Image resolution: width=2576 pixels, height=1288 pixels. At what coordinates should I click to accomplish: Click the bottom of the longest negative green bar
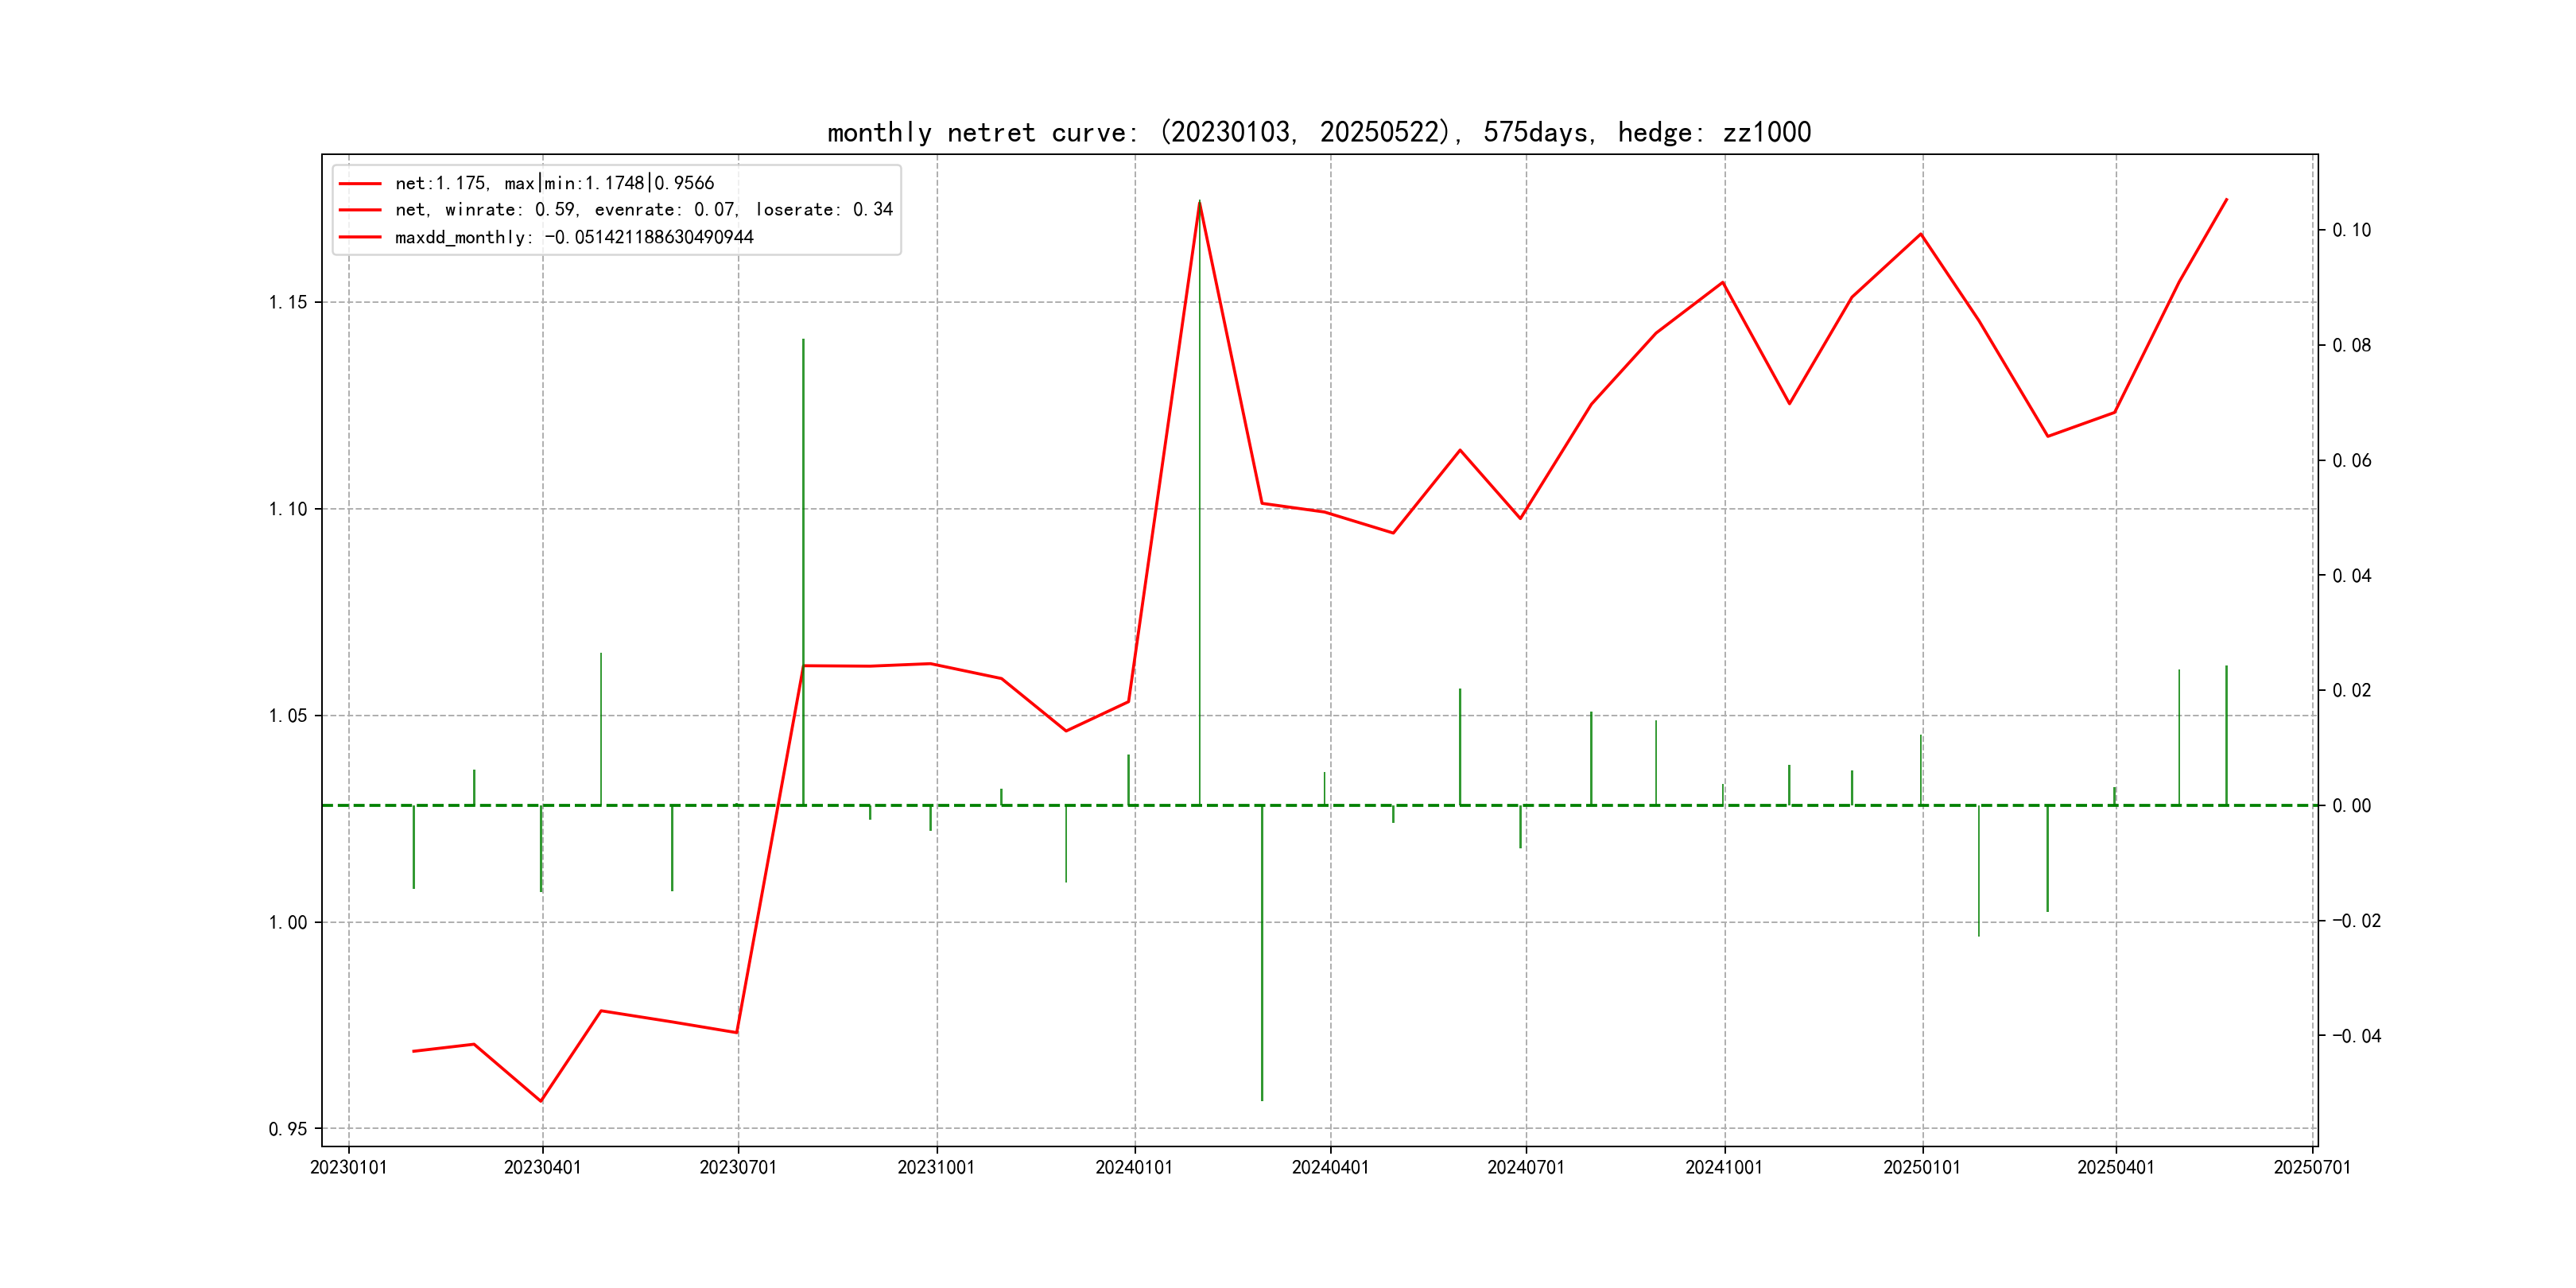click(1262, 1099)
